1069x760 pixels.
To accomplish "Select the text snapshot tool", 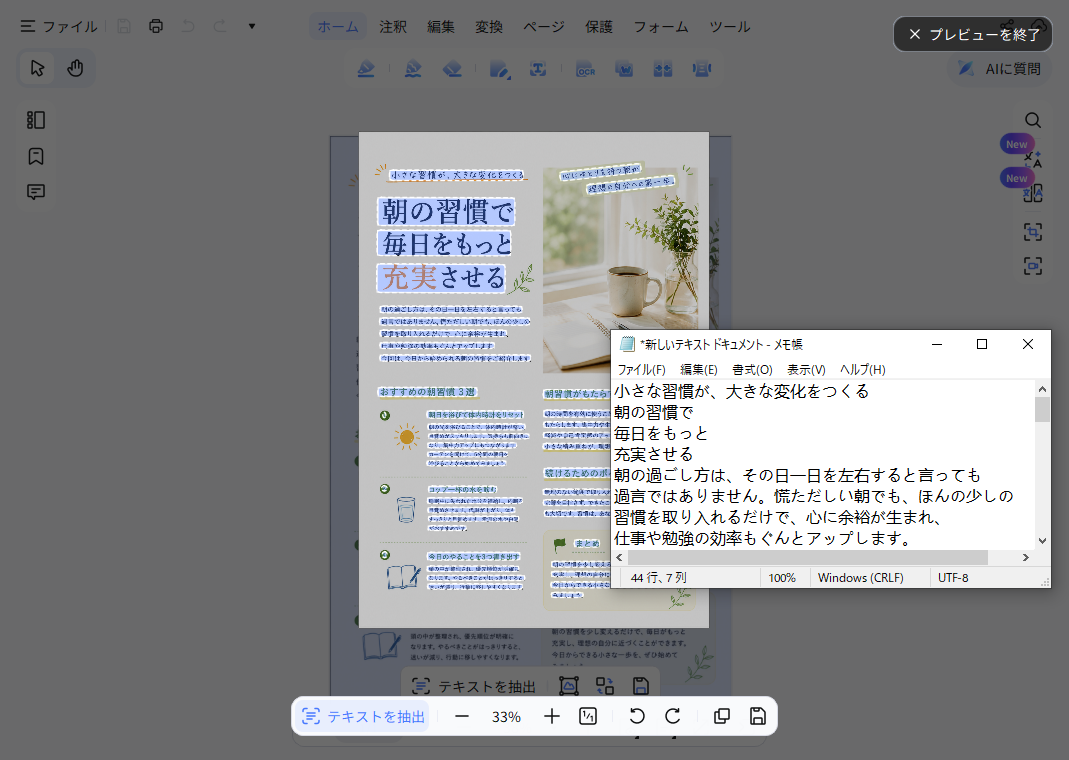I will (x=538, y=69).
